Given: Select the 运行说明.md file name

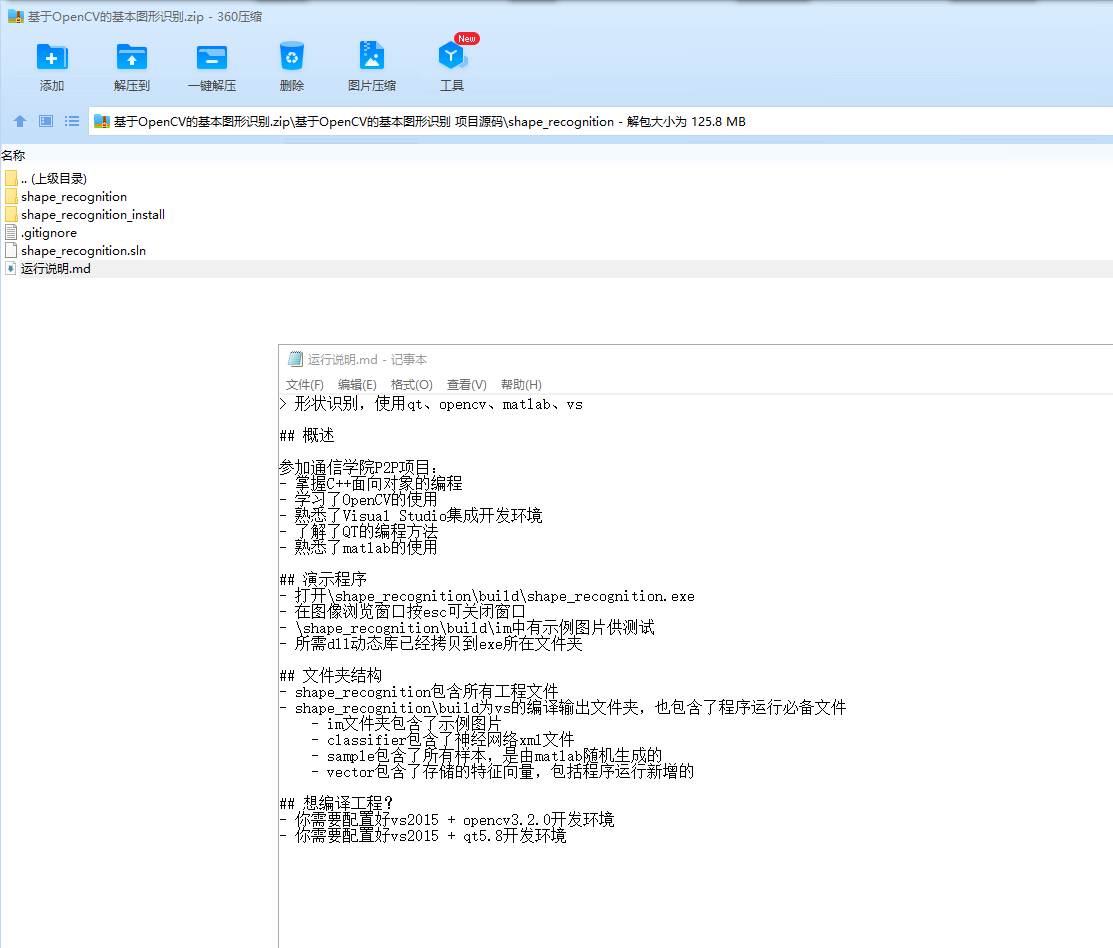Looking at the screenshot, I should (55, 268).
